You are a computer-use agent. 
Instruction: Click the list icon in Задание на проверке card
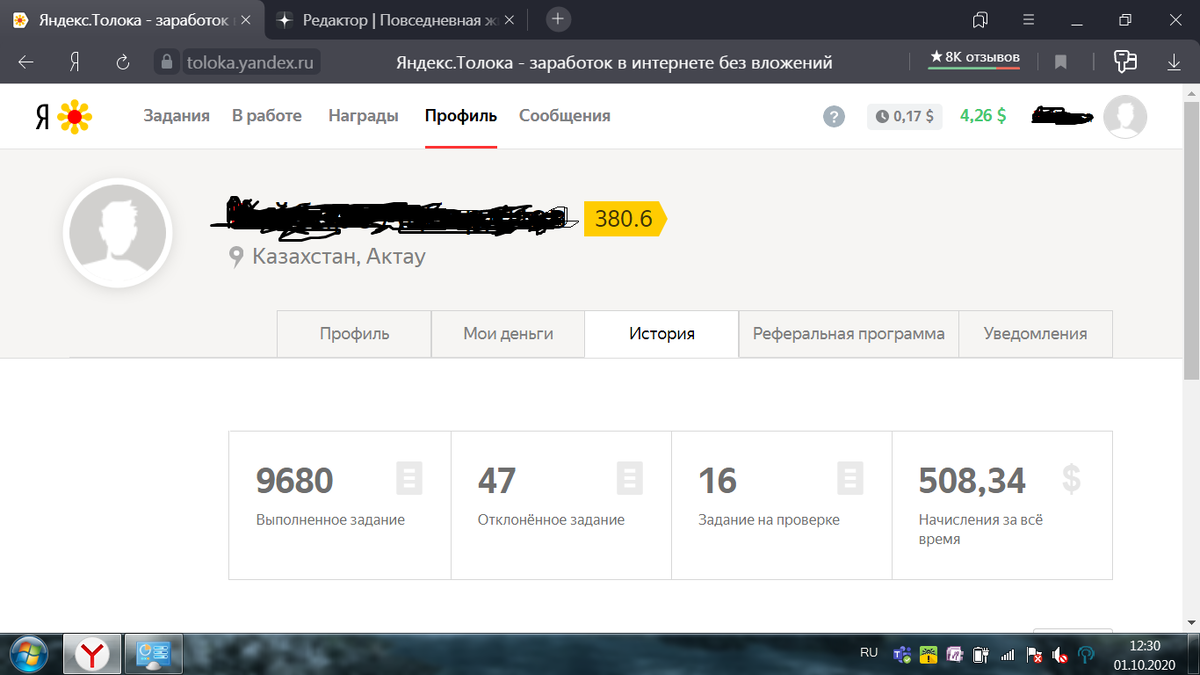pyautogui.click(x=849, y=479)
